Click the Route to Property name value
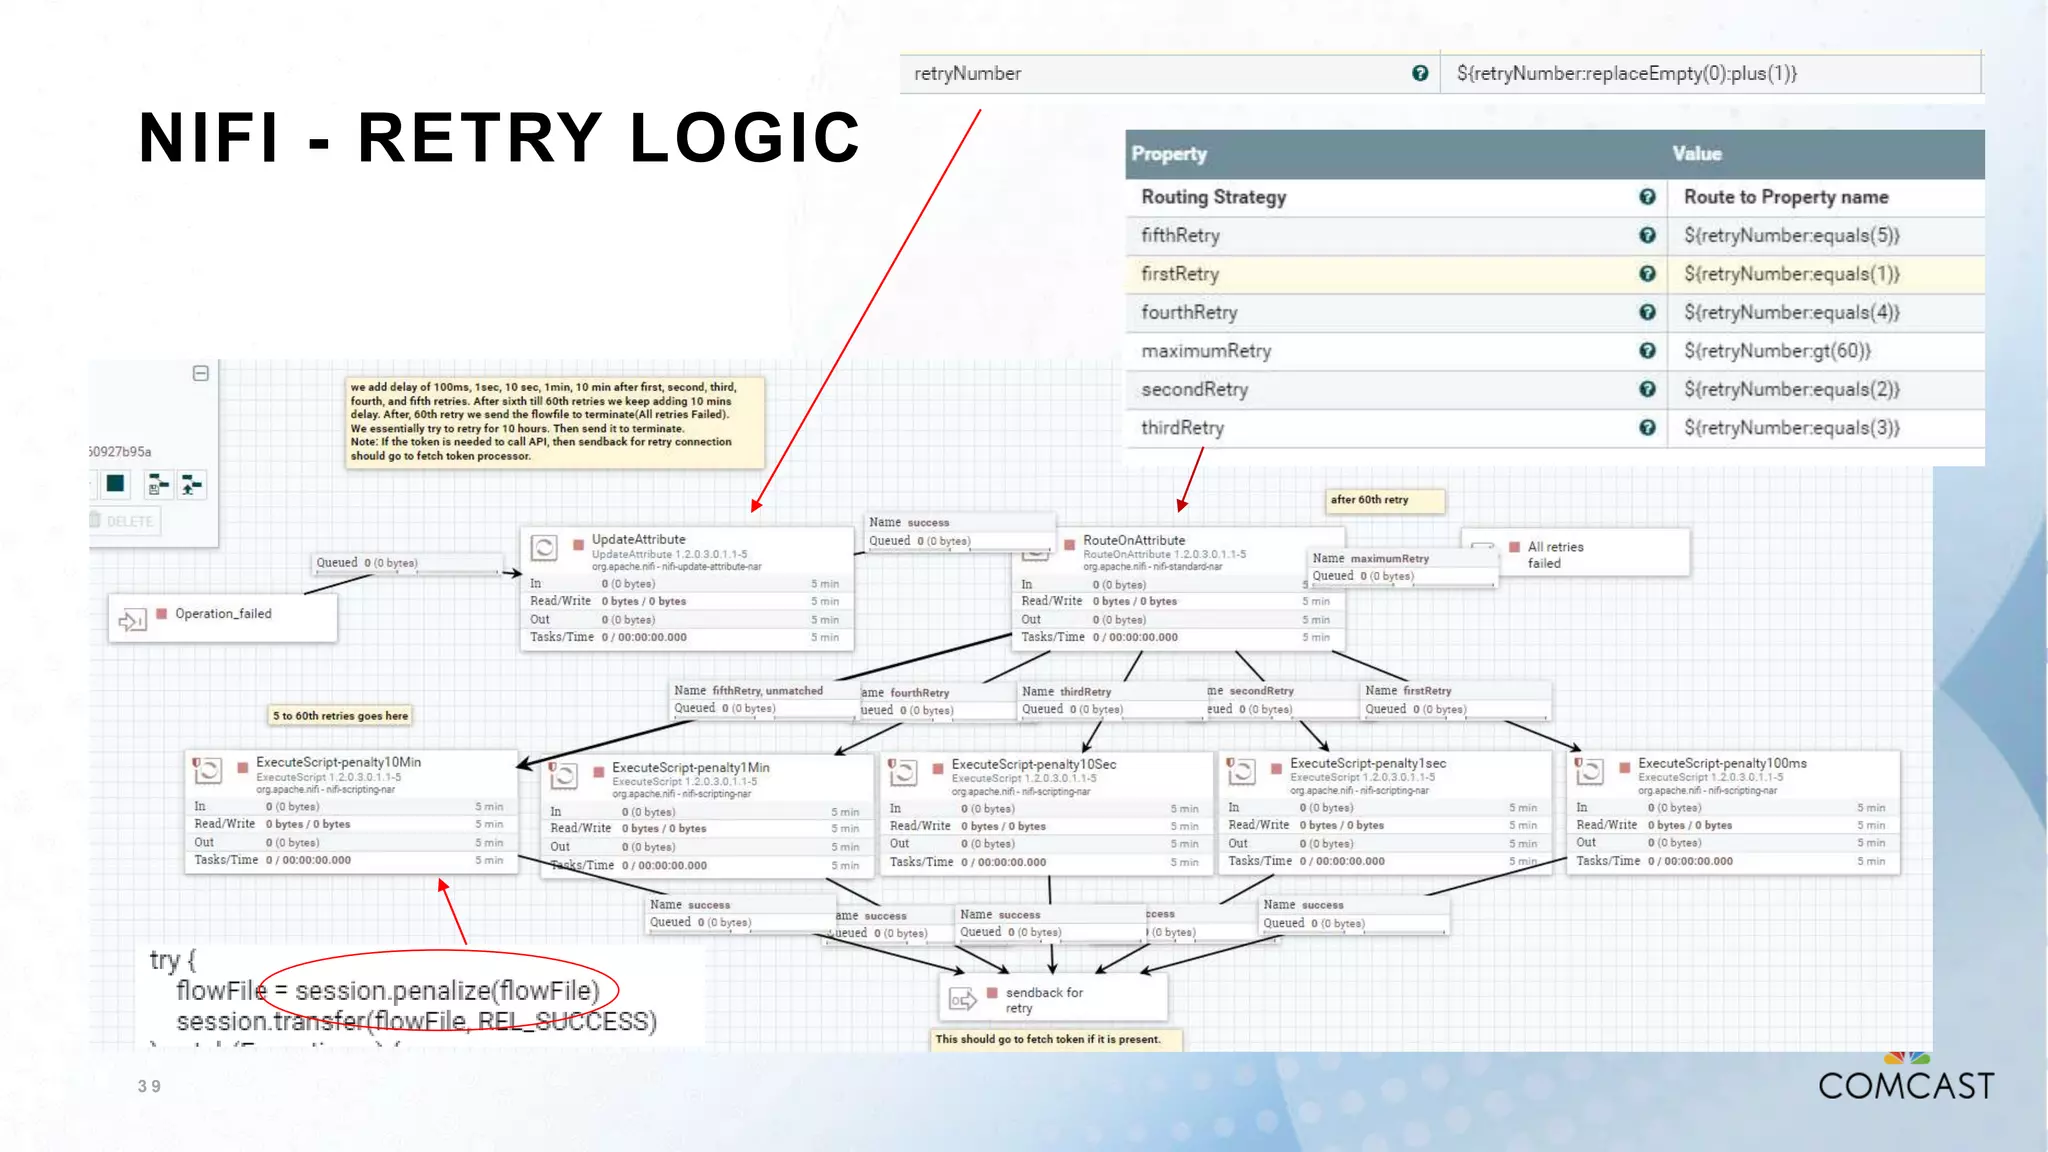2048x1152 pixels. (1786, 197)
